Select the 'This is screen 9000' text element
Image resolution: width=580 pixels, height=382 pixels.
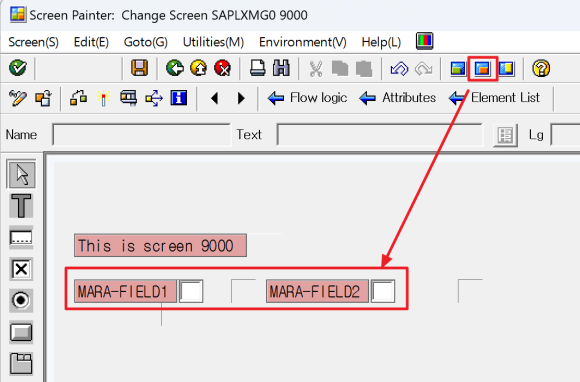[160, 246]
